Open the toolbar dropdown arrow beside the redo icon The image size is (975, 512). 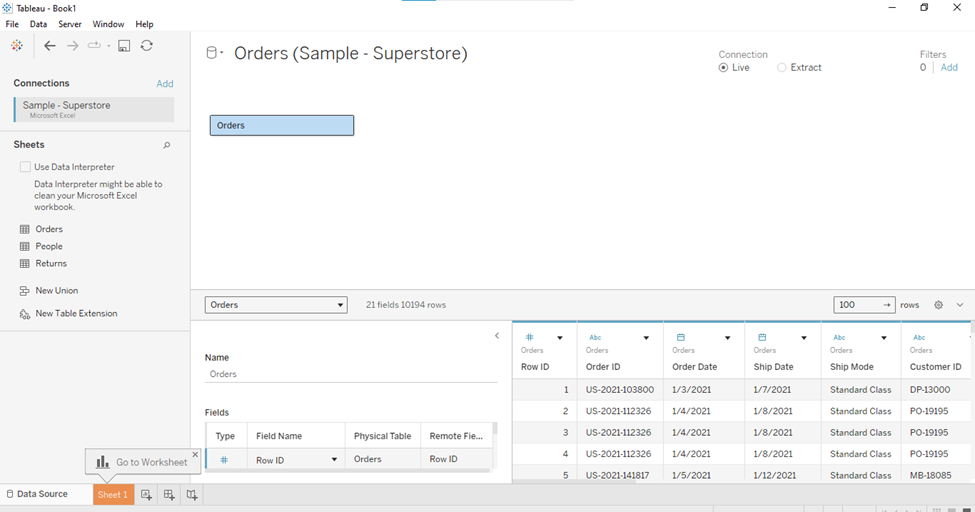108,46
